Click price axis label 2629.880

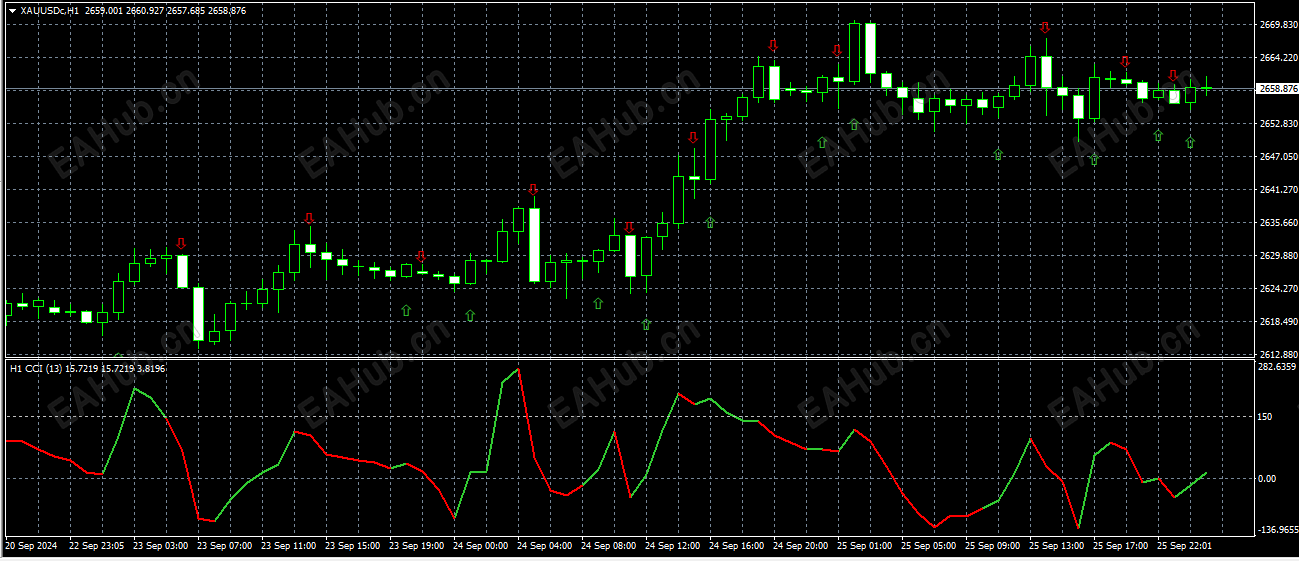[x=1279, y=255]
